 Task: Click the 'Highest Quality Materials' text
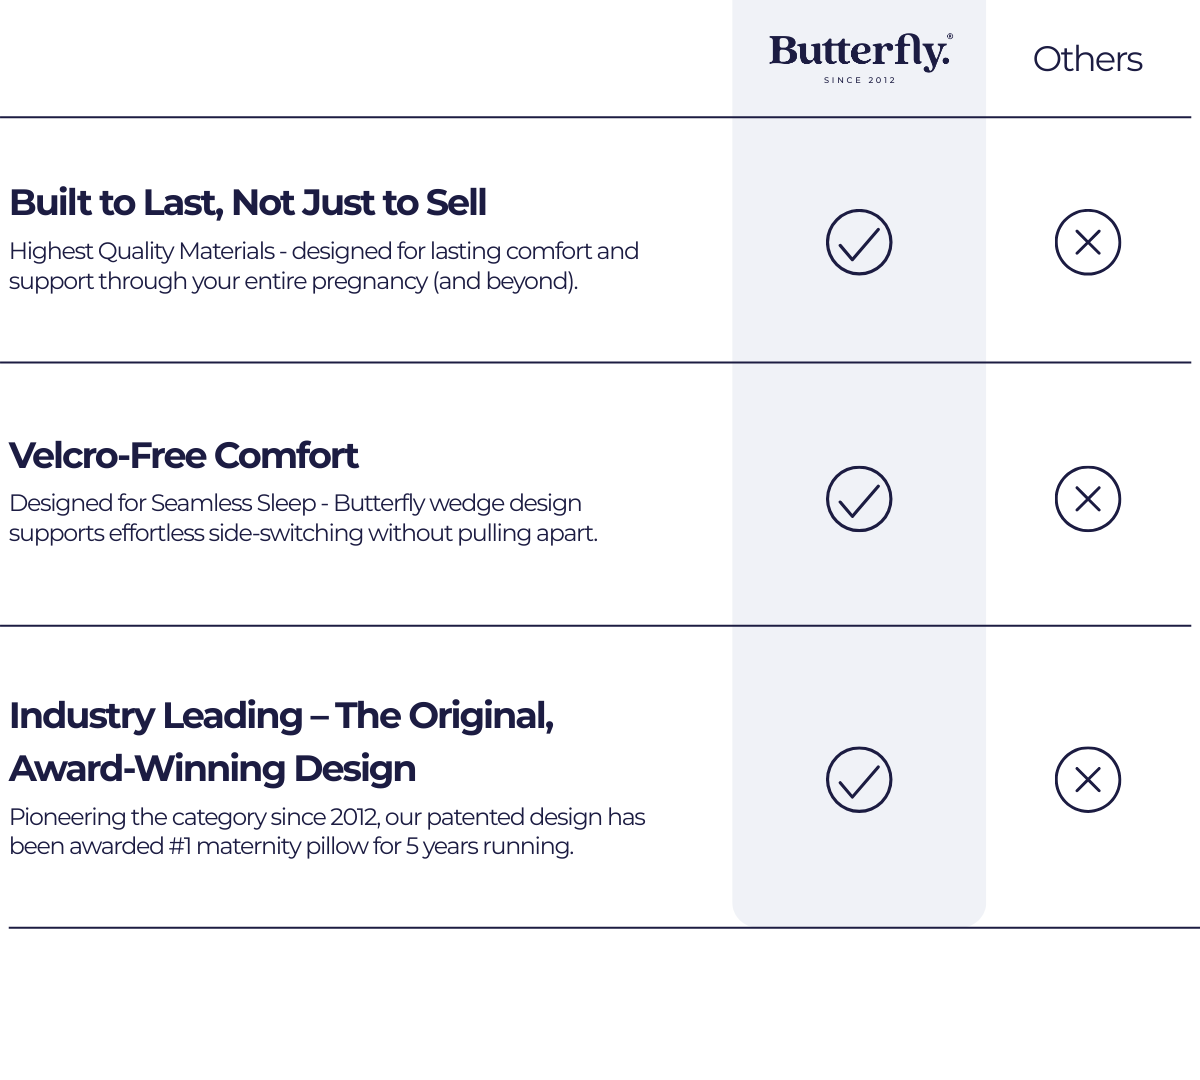142,251
